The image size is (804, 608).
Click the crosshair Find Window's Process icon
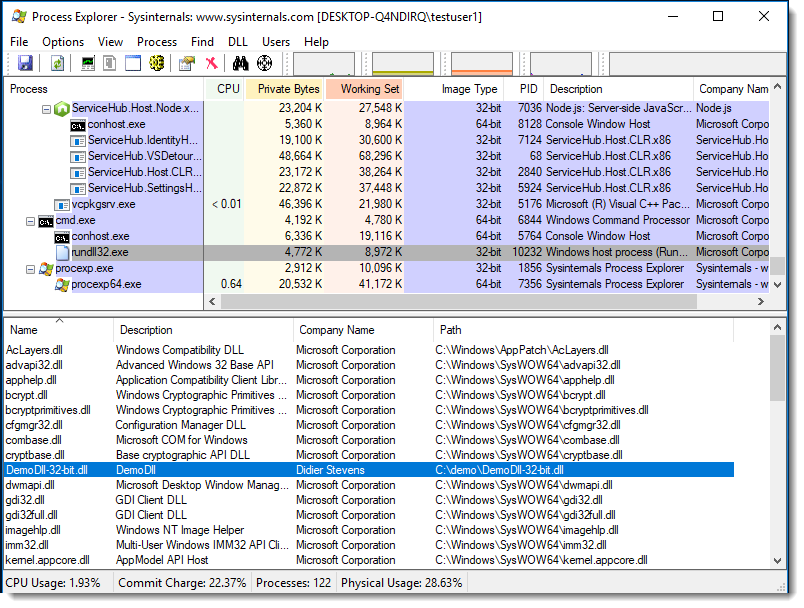click(x=265, y=64)
